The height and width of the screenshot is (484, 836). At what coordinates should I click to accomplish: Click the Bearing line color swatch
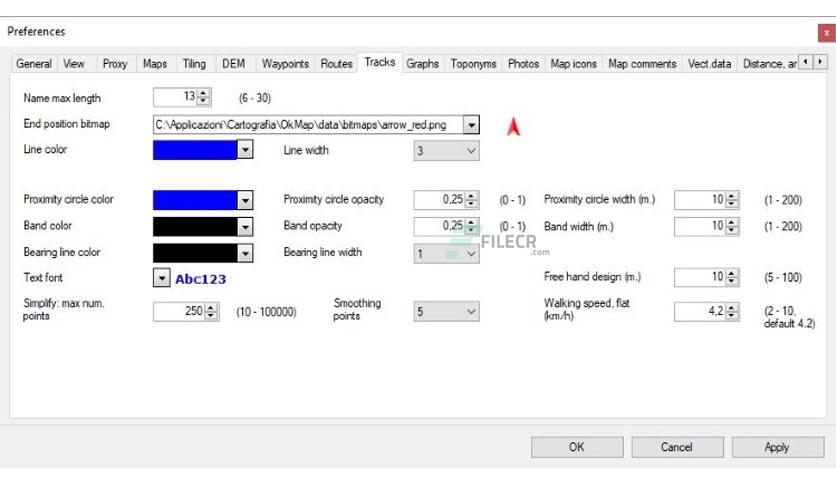pyautogui.click(x=195, y=253)
